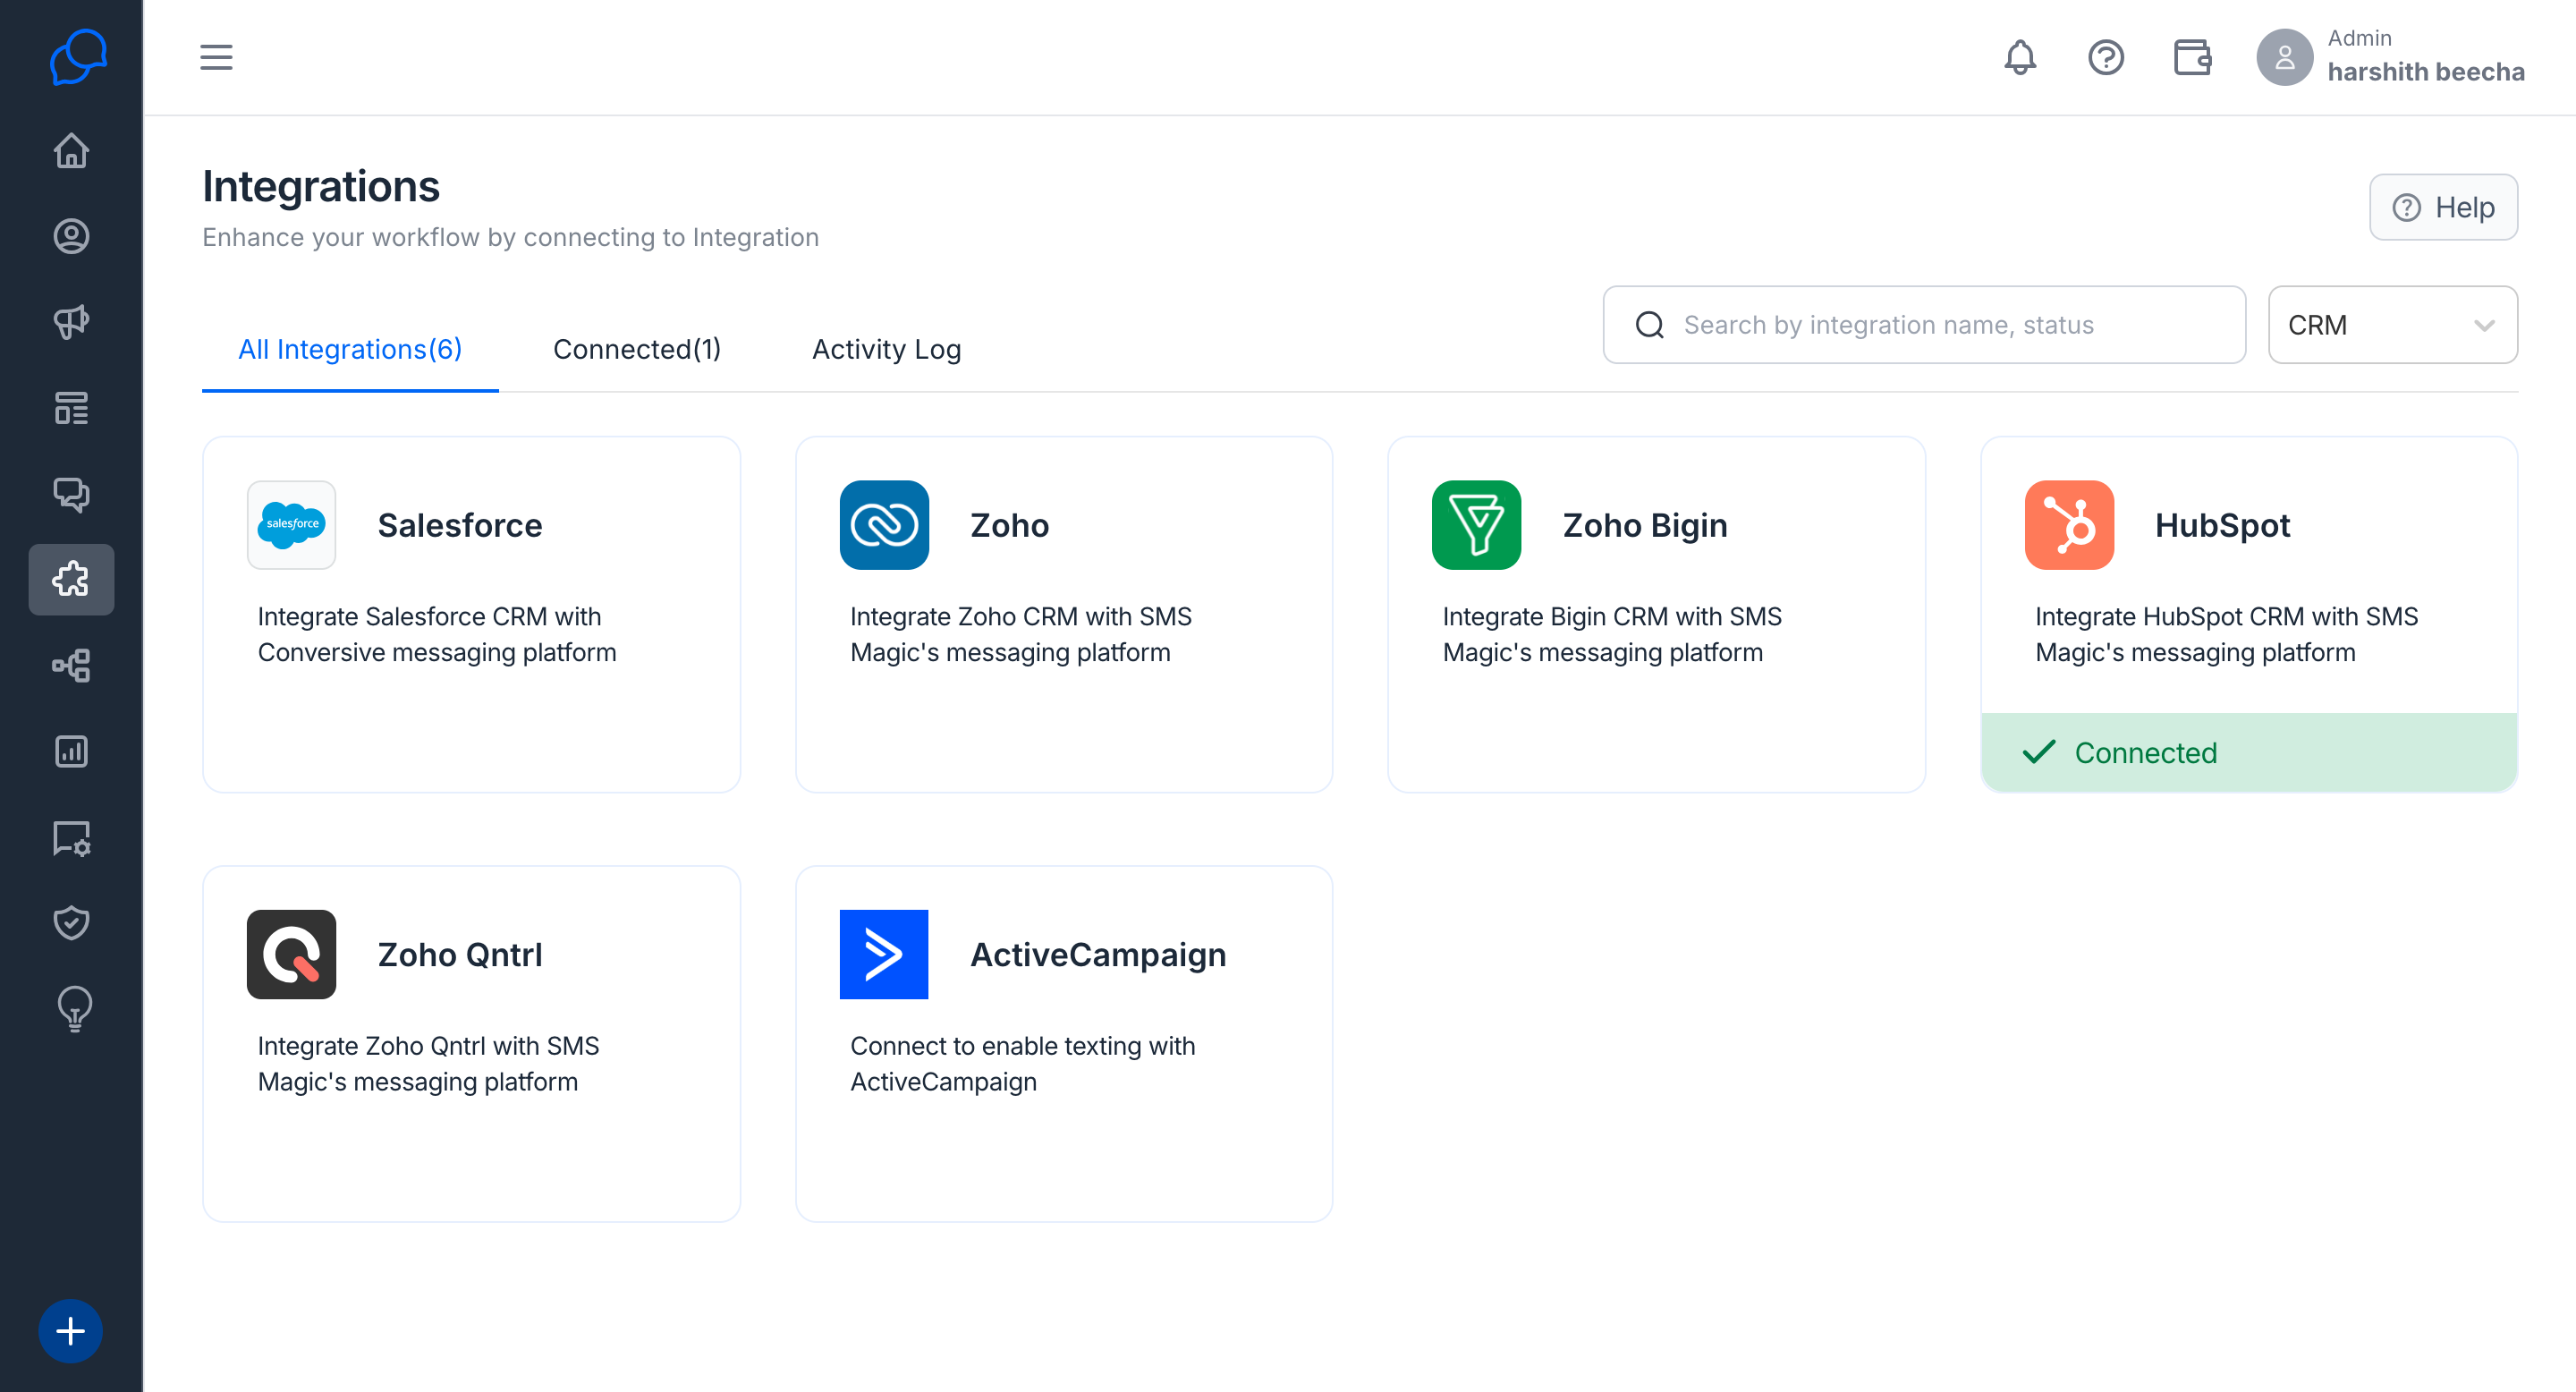Select the integrations puzzle icon
This screenshot has width=2576, height=1392.
[71, 579]
